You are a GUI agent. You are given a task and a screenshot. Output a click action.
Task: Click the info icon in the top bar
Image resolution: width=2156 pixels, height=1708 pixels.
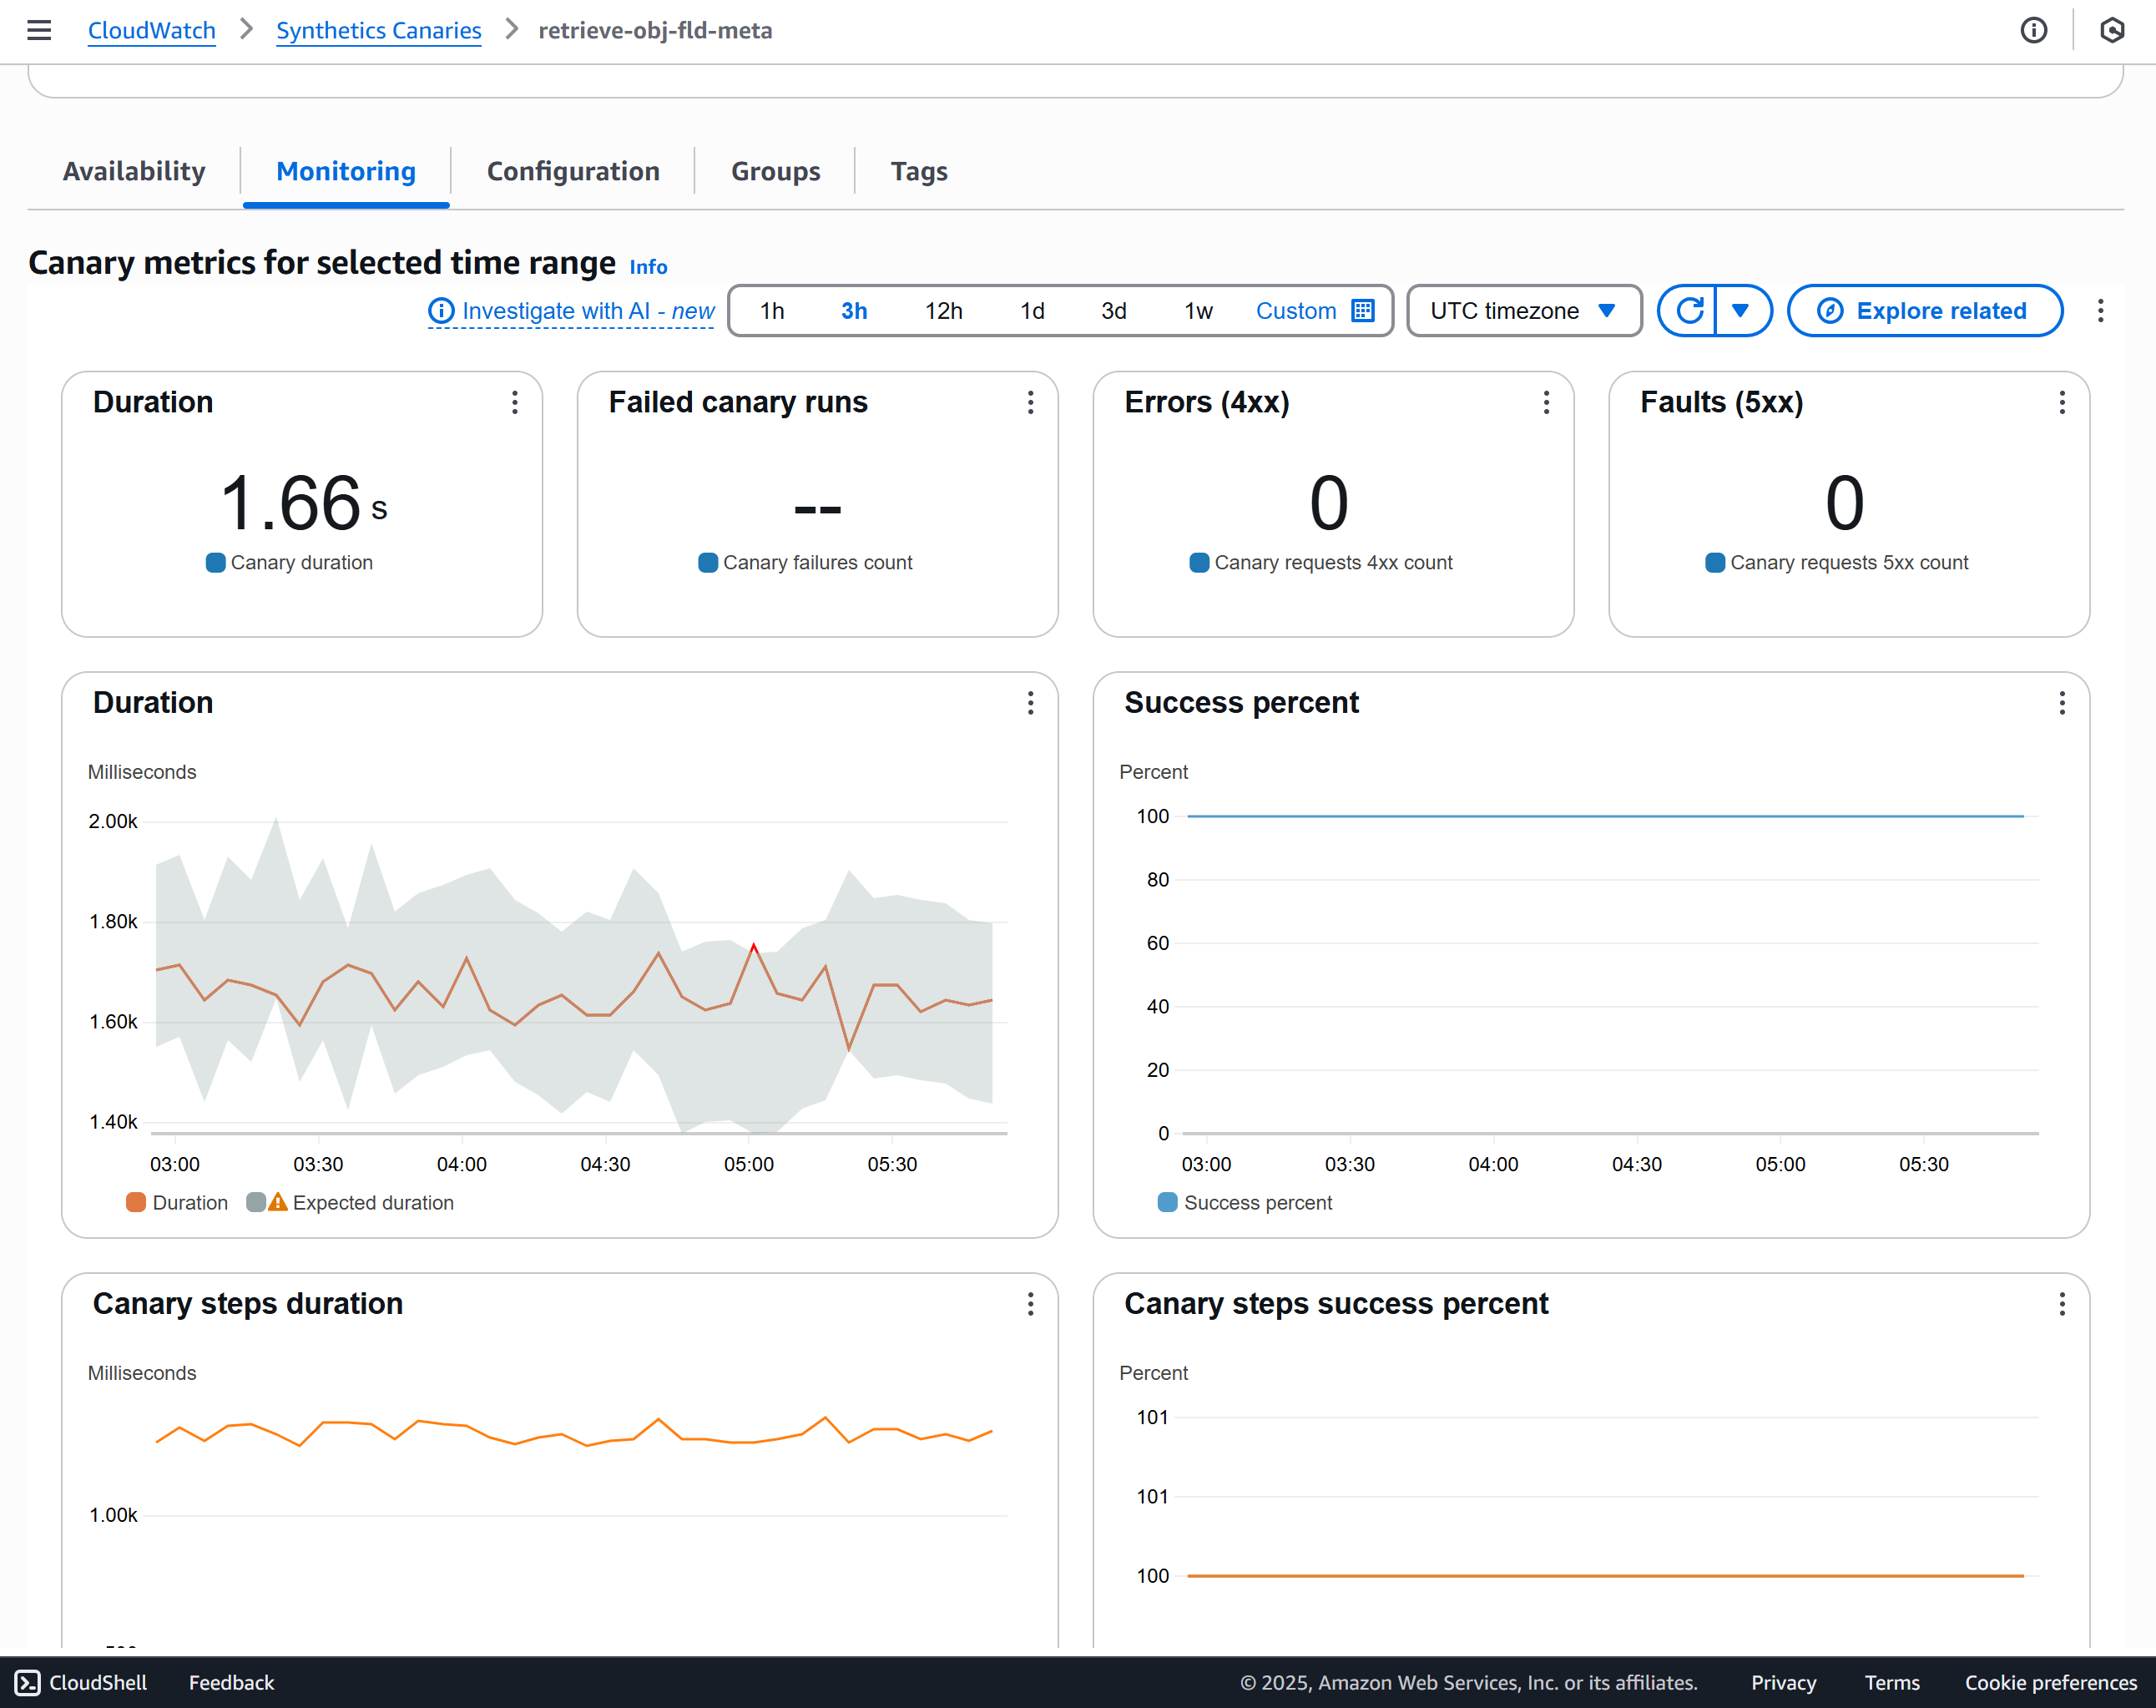(2035, 30)
